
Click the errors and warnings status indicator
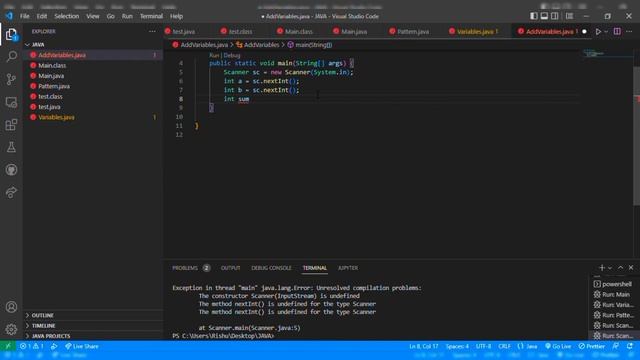[x=32, y=346]
